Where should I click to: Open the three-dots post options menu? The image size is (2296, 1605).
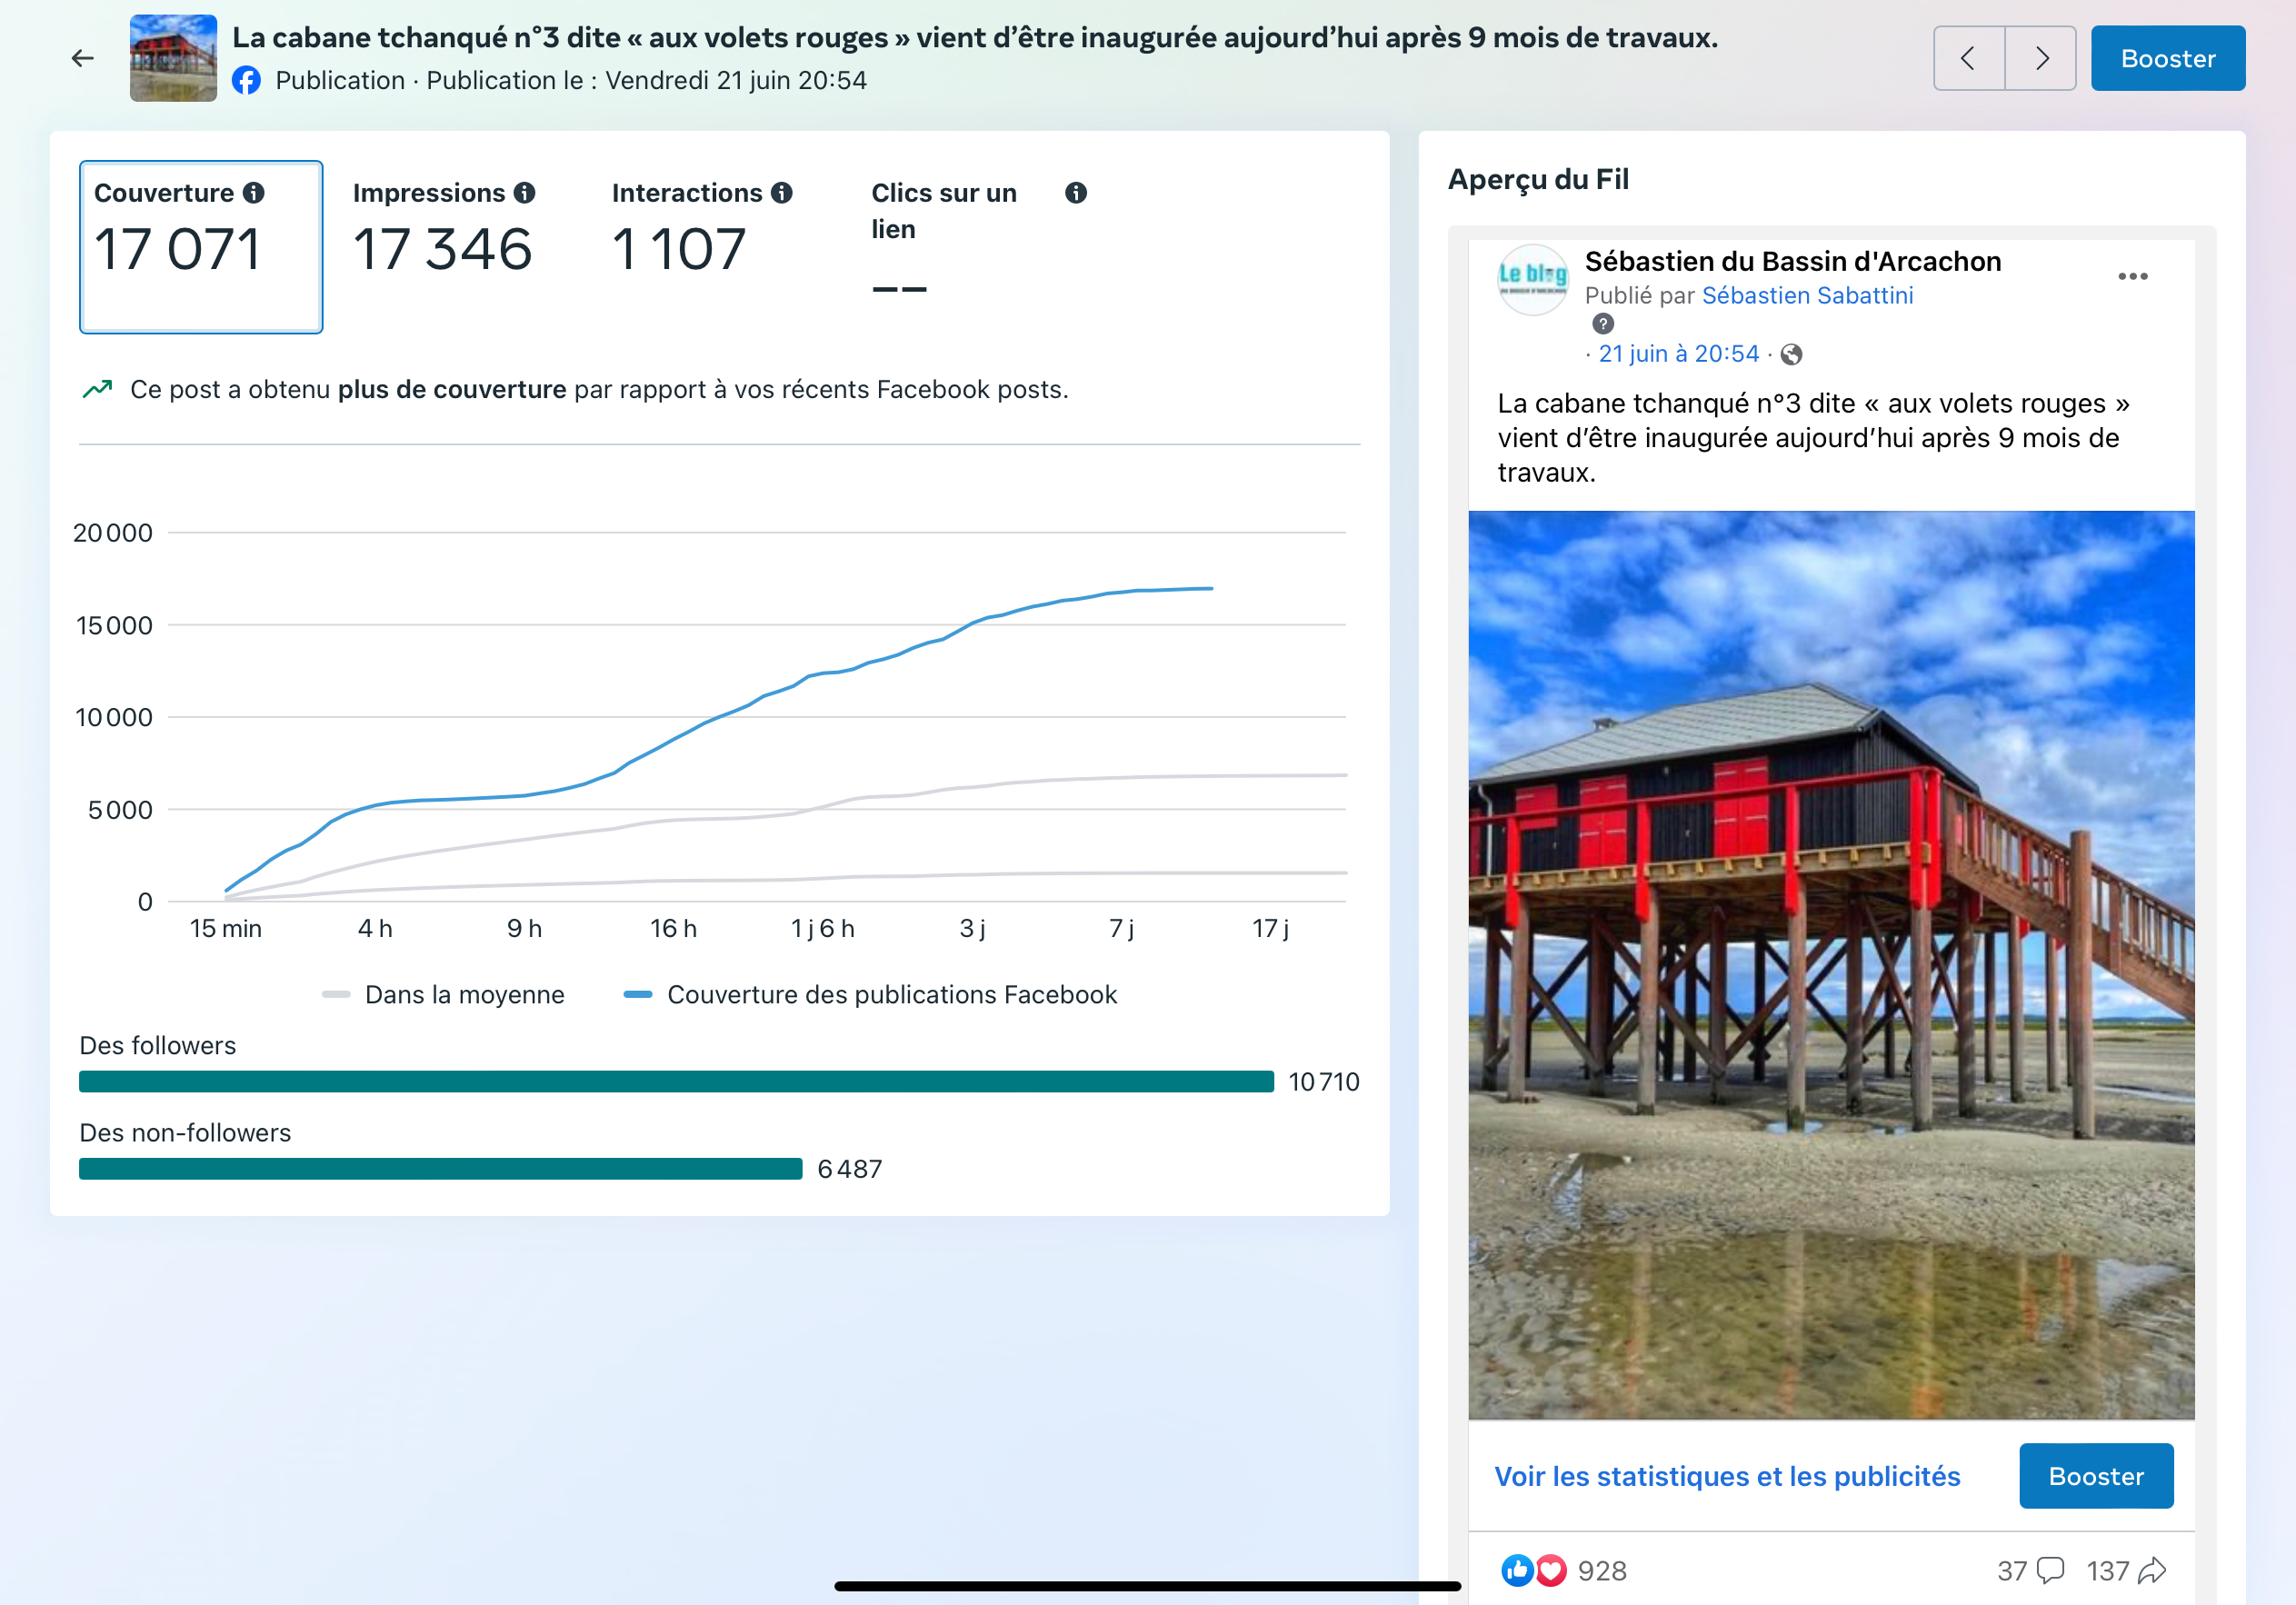coord(2133,276)
